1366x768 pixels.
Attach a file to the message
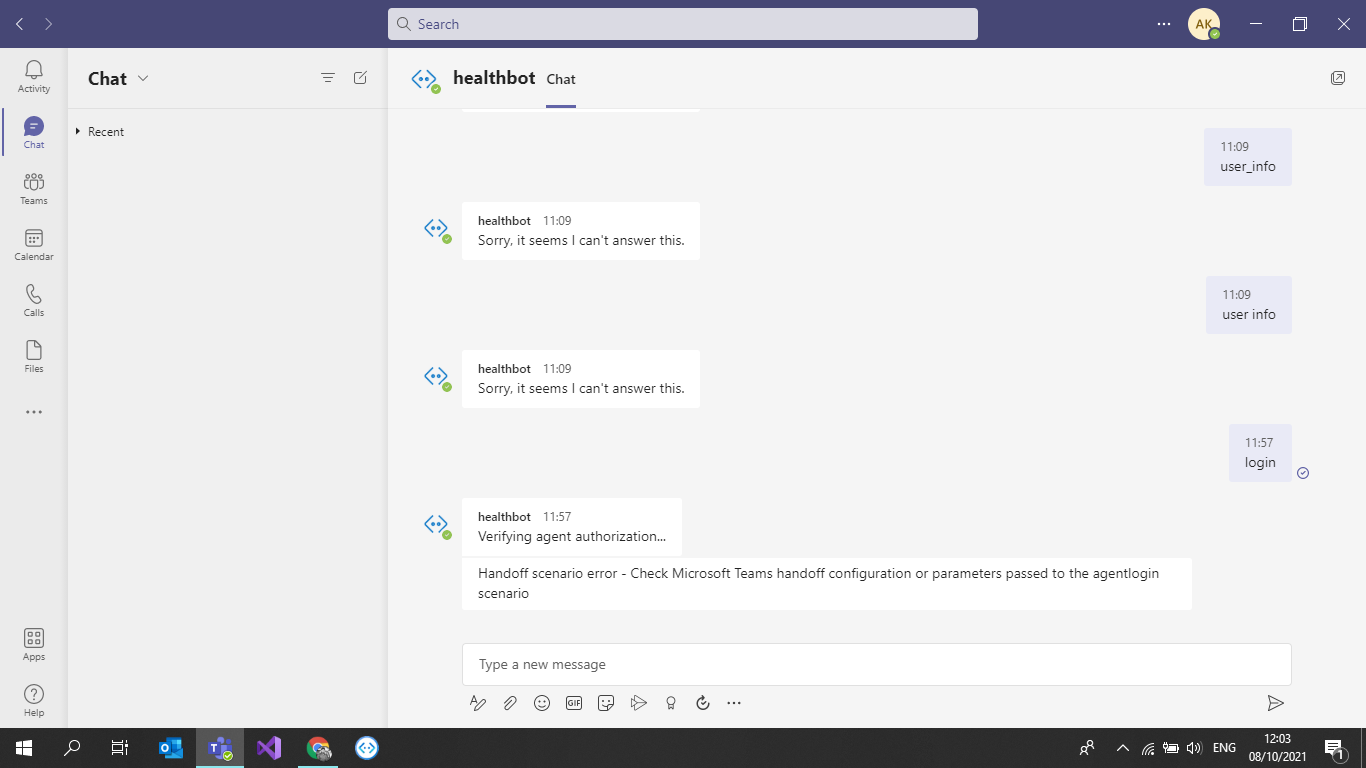coord(510,703)
